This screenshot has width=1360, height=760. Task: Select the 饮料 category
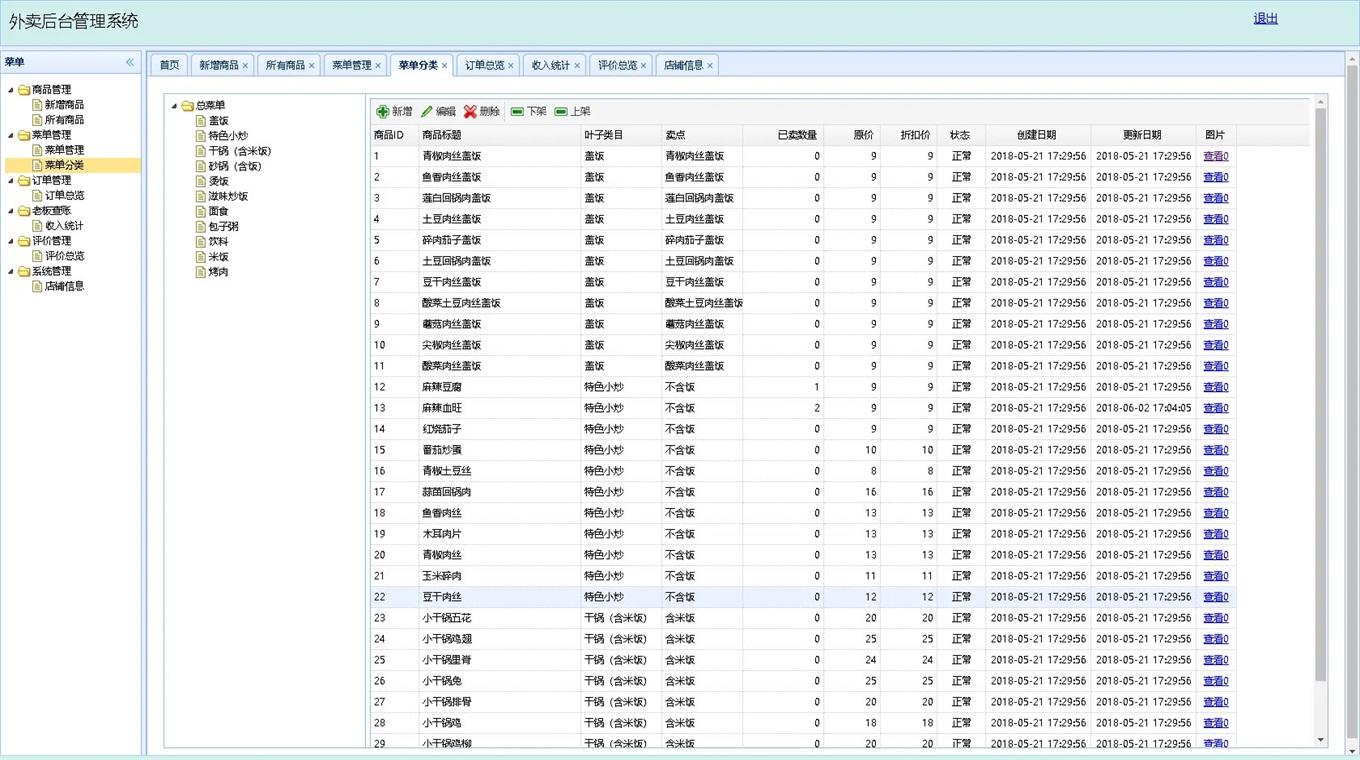point(218,242)
